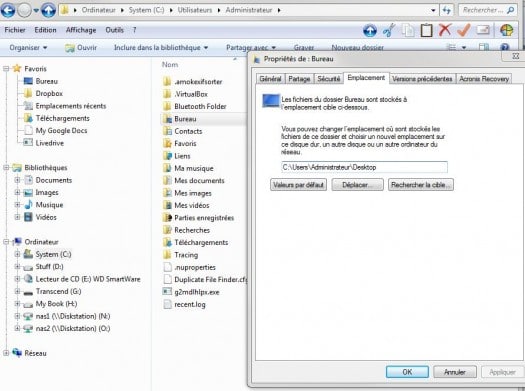
Task: Collapse the Ordinateur tree section
Action: pos(6,242)
